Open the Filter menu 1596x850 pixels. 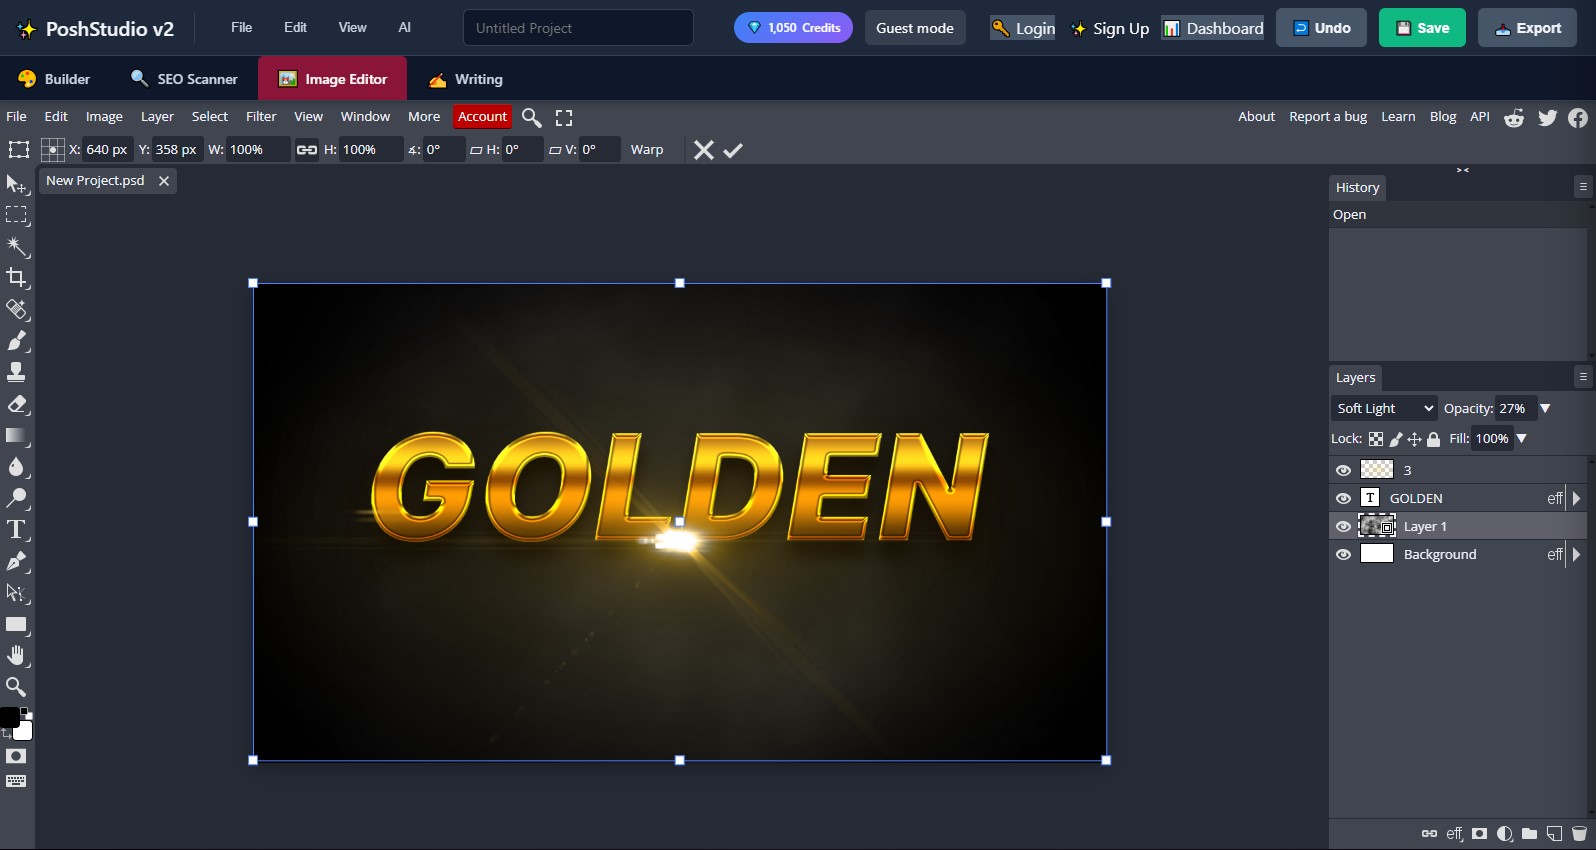tap(261, 117)
